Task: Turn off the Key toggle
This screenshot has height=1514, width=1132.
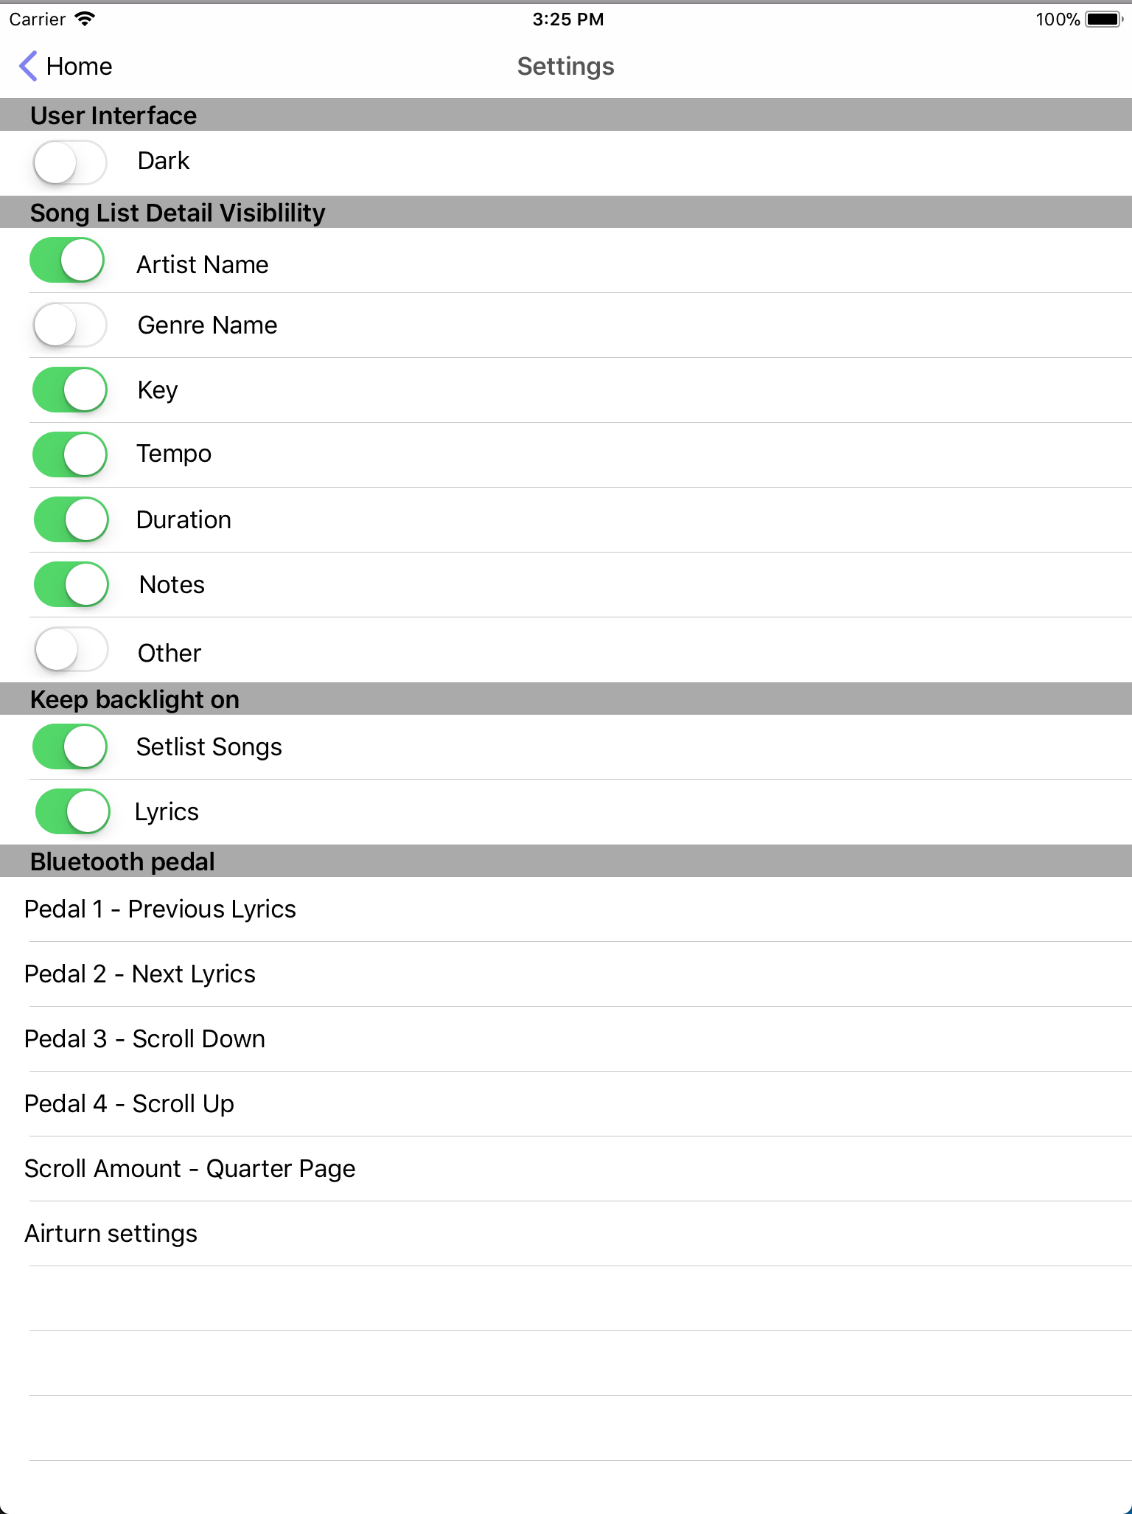Action: tap(68, 390)
